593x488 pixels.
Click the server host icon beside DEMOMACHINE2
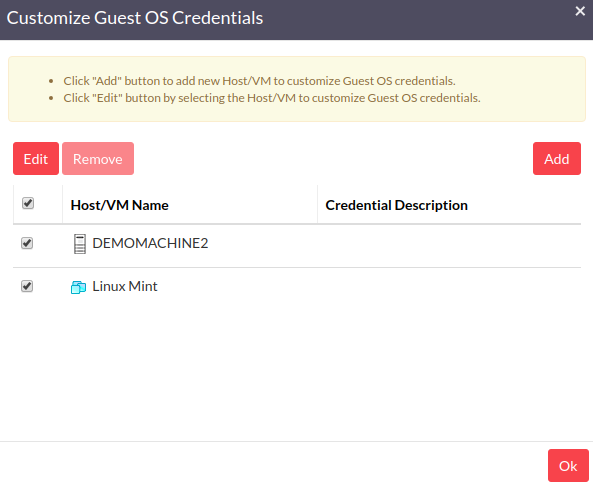79,244
